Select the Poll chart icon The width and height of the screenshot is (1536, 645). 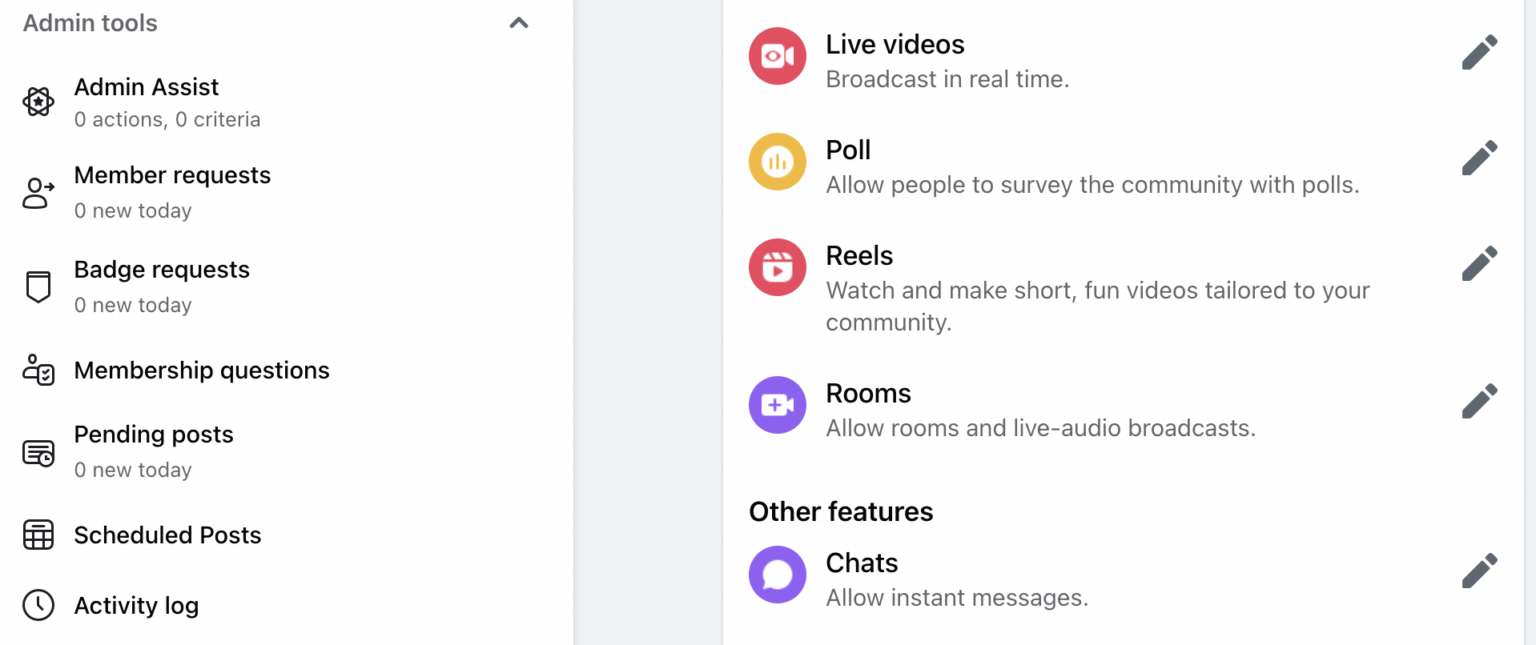[777, 161]
